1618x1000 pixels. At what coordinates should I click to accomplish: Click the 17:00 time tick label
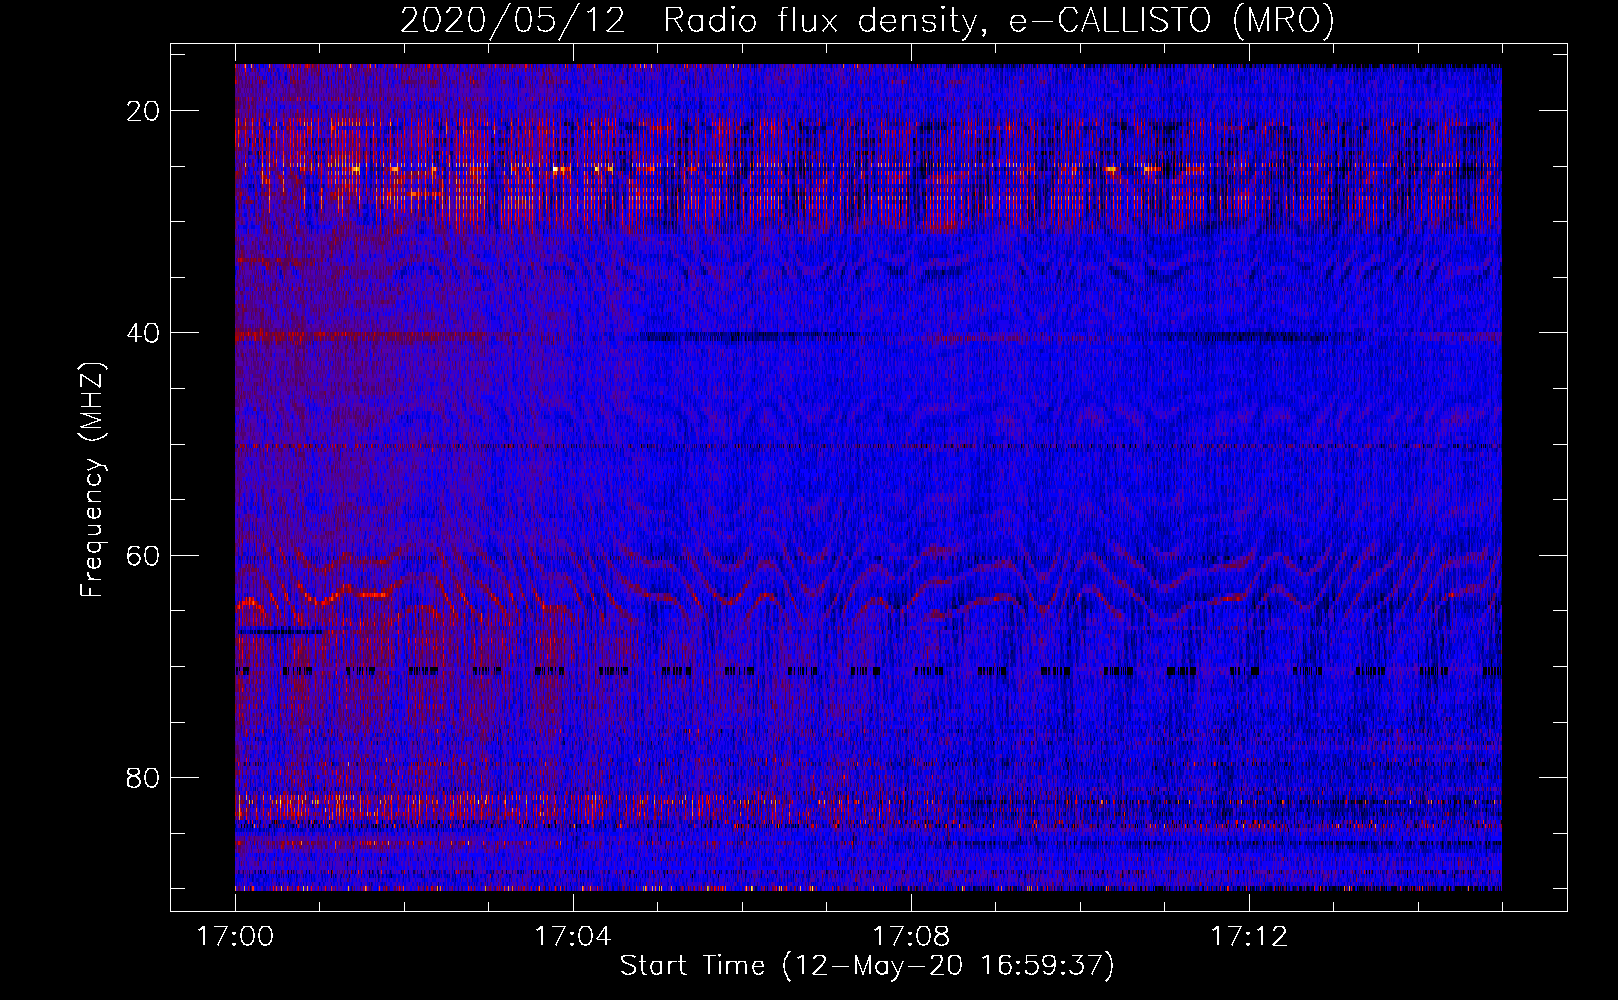(235, 937)
